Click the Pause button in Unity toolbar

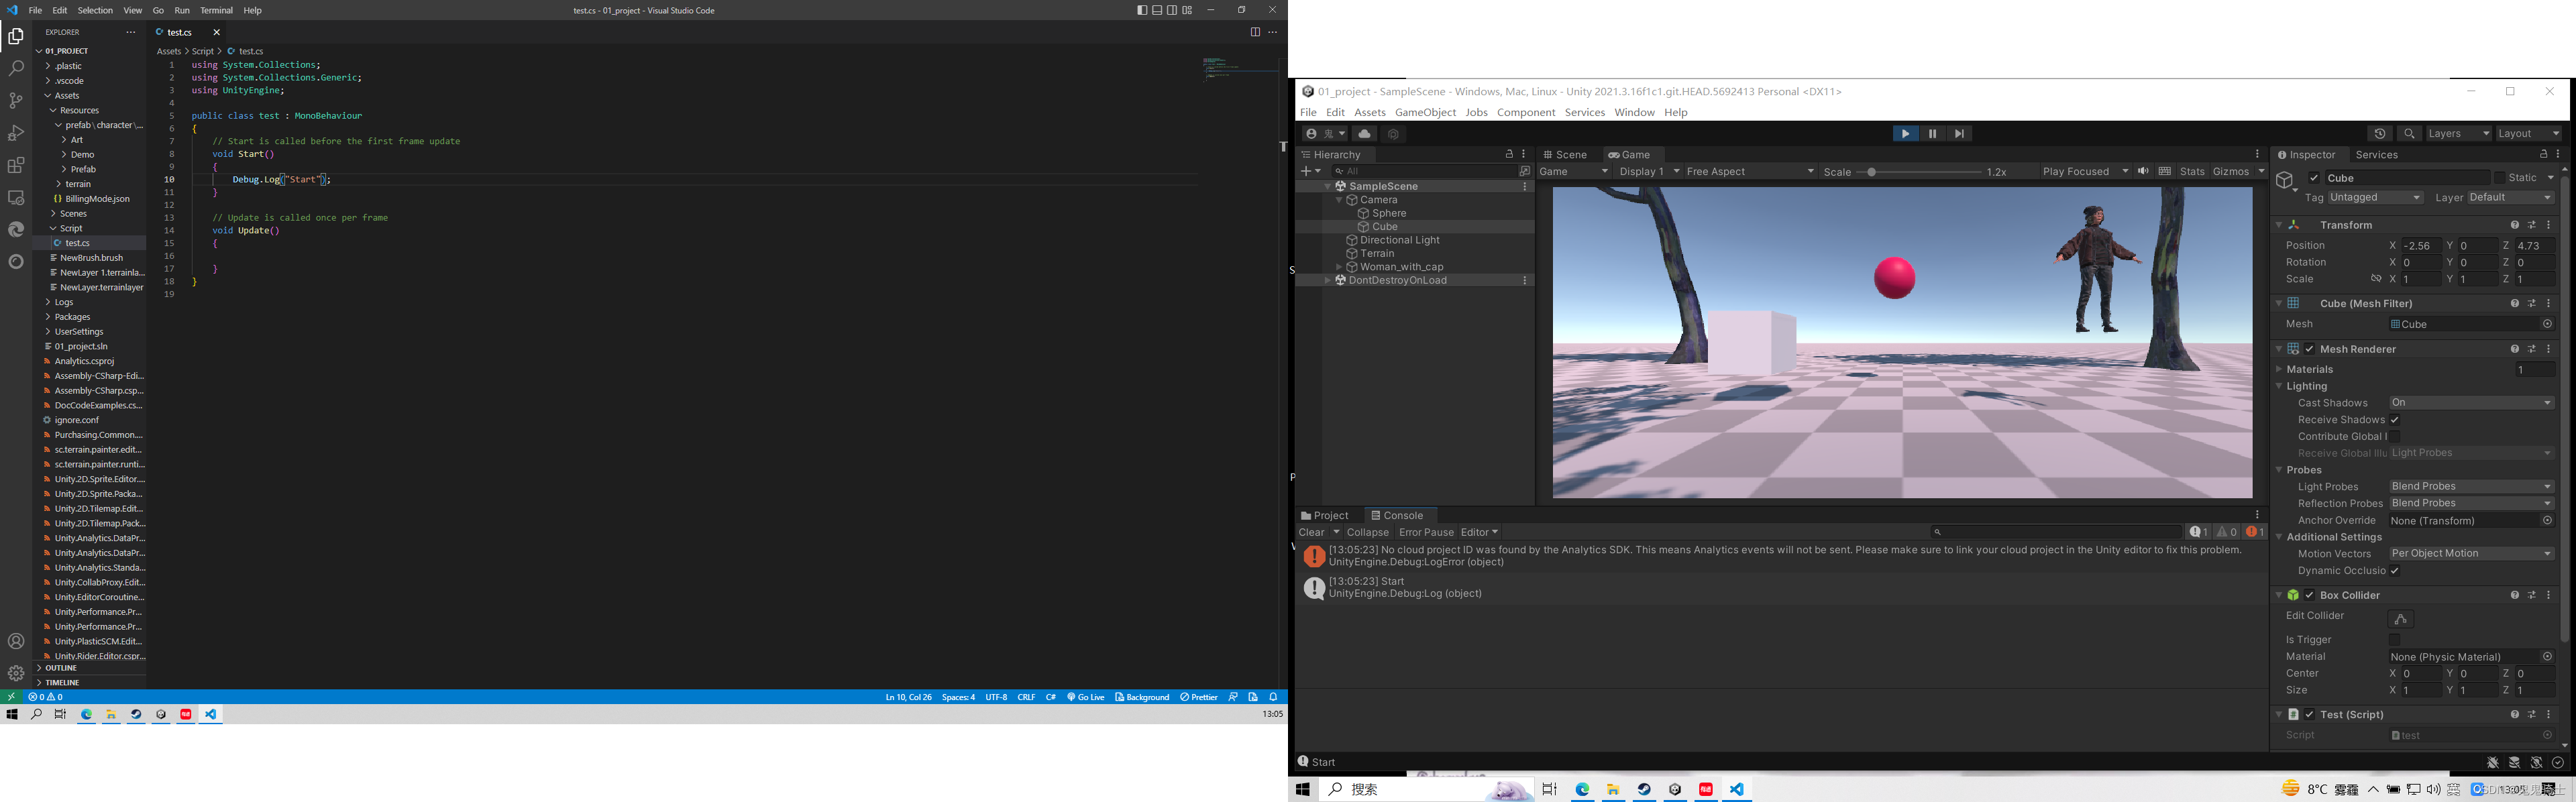coord(1932,133)
